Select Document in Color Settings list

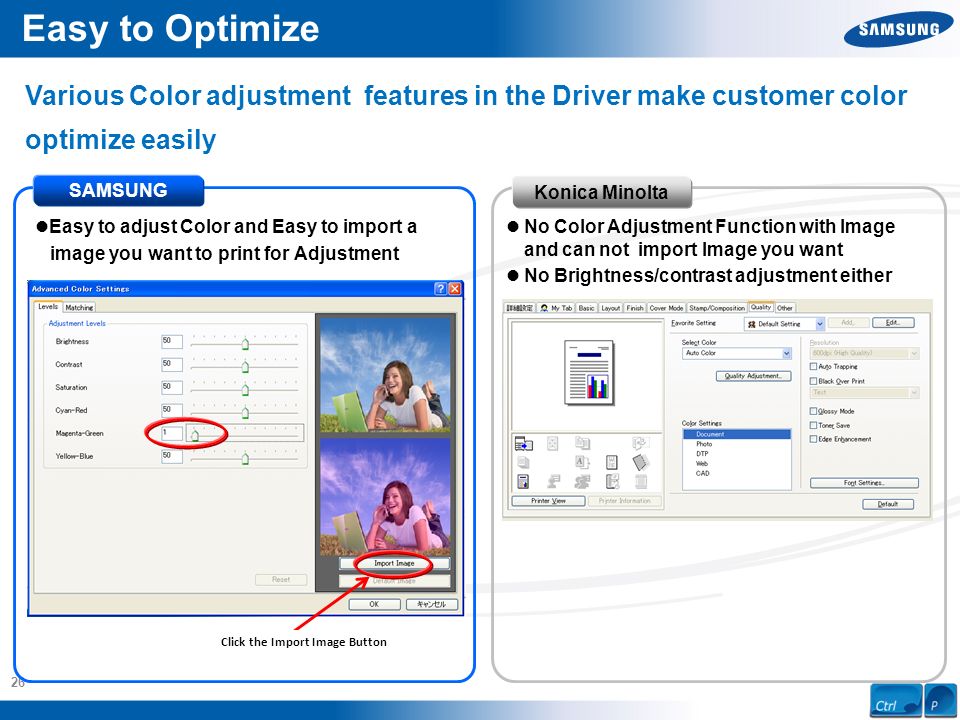click(x=737, y=434)
